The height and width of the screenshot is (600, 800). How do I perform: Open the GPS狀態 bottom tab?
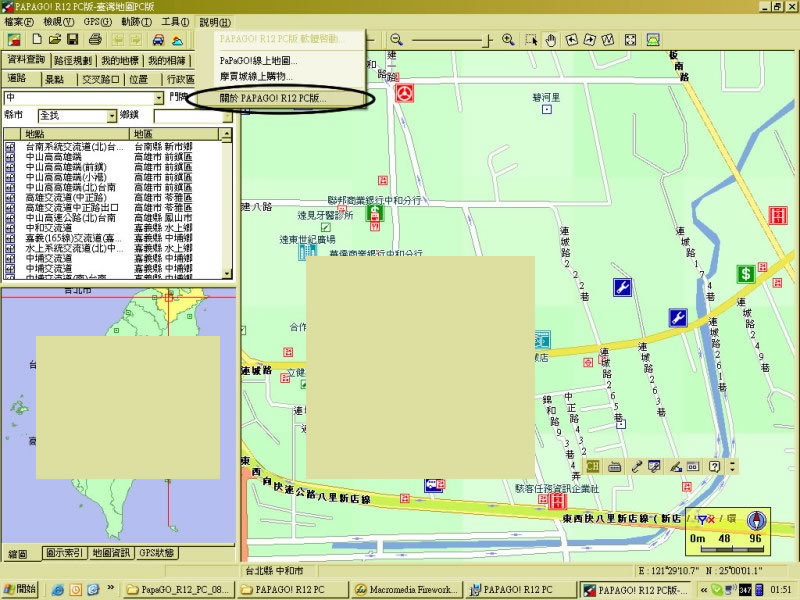click(157, 553)
